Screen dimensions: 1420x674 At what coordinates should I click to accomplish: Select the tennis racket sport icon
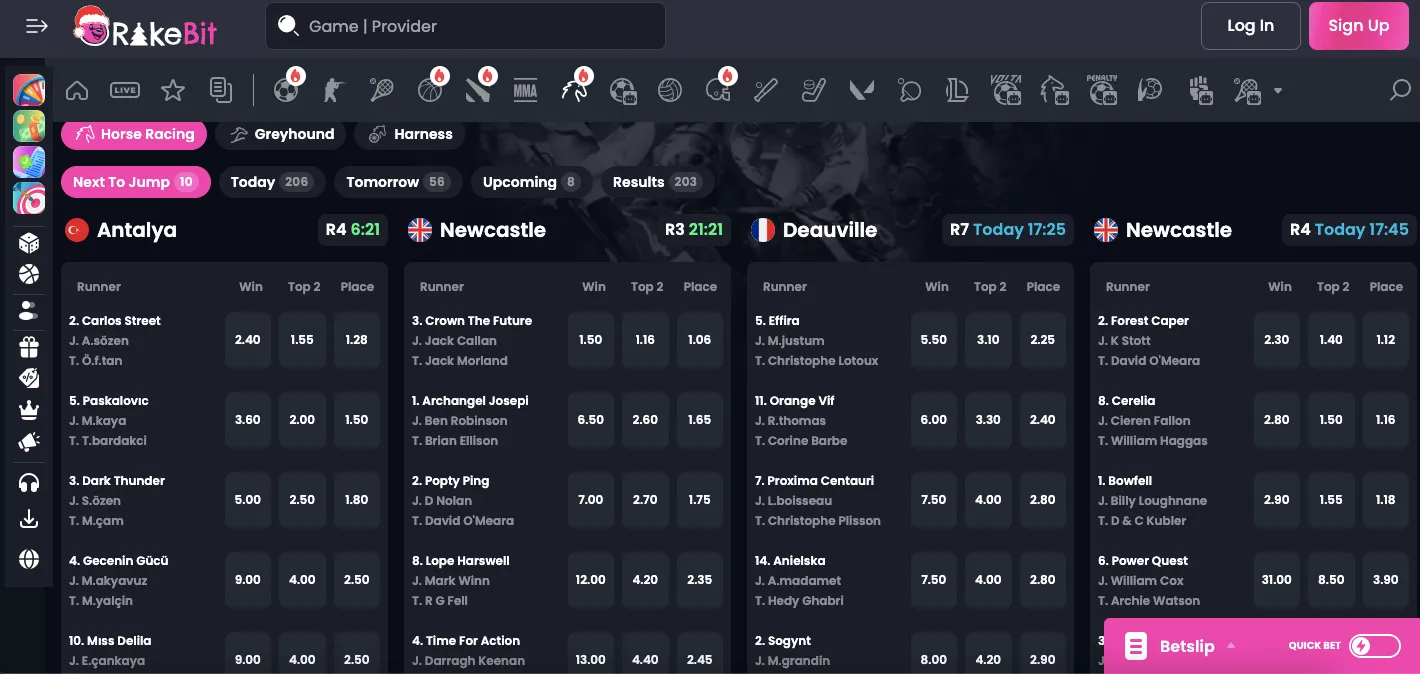click(x=381, y=91)
